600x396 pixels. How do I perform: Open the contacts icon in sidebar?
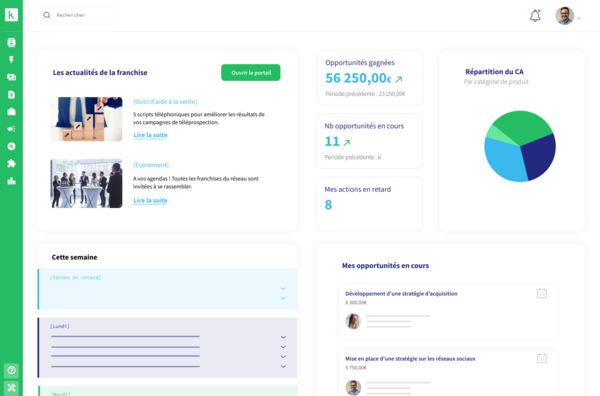(11, 42)
